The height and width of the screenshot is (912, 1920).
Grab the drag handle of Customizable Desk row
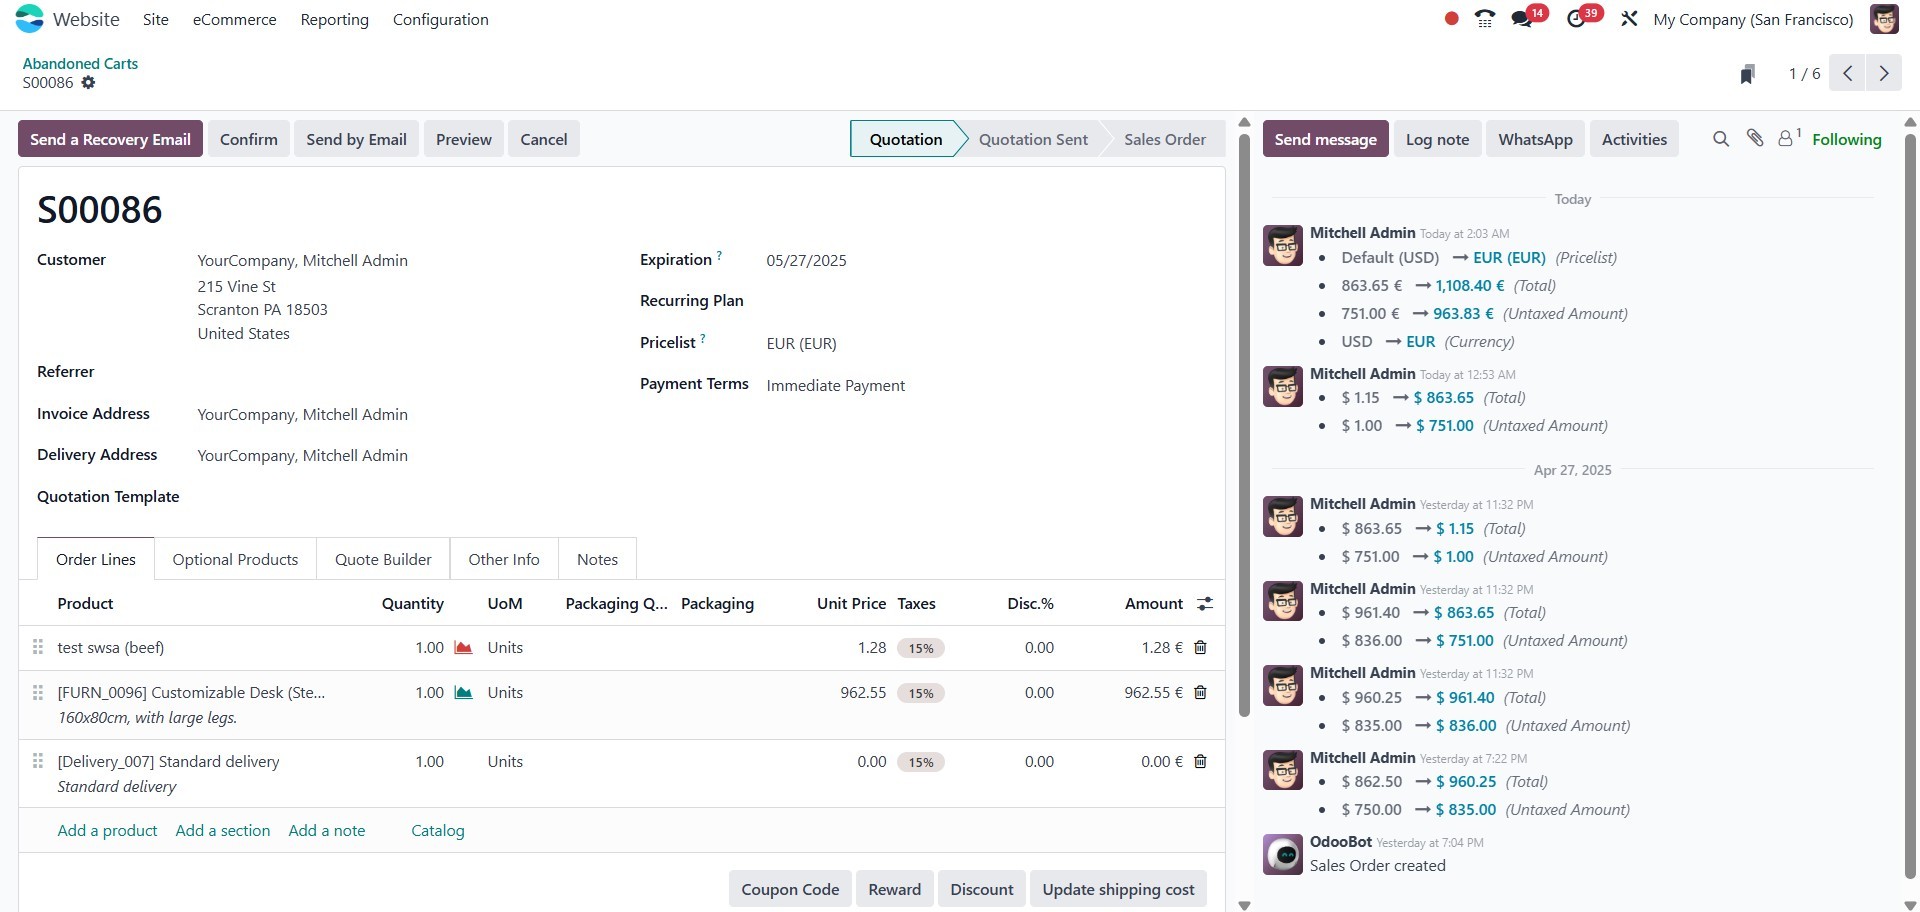tap(38, 693)
